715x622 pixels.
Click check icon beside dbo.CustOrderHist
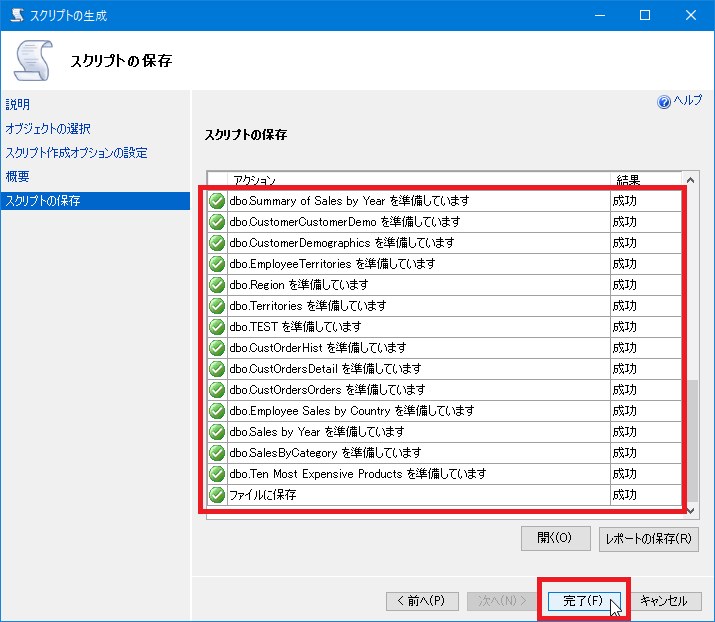pyautogui.click(x=217, y=348)
